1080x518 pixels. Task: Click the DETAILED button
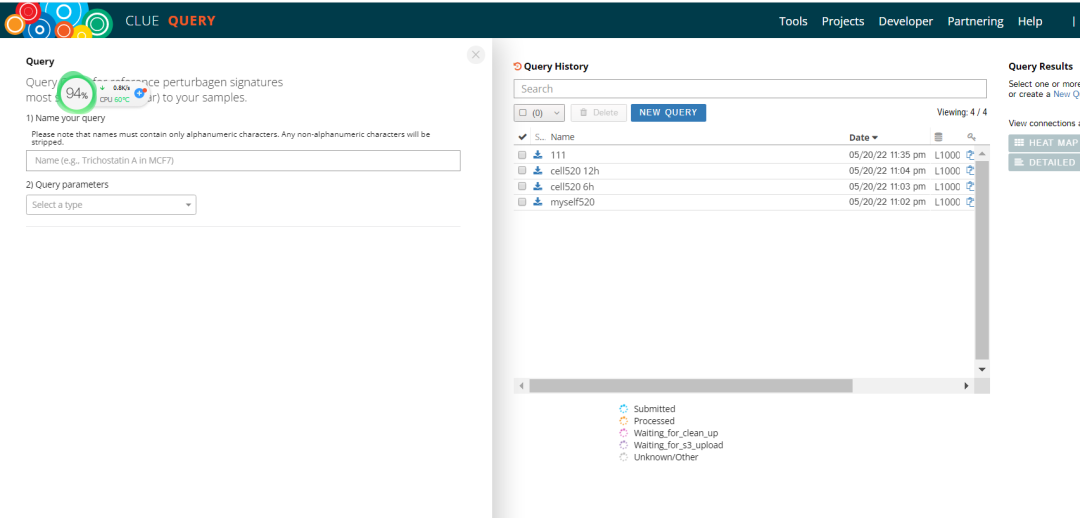1044,162
